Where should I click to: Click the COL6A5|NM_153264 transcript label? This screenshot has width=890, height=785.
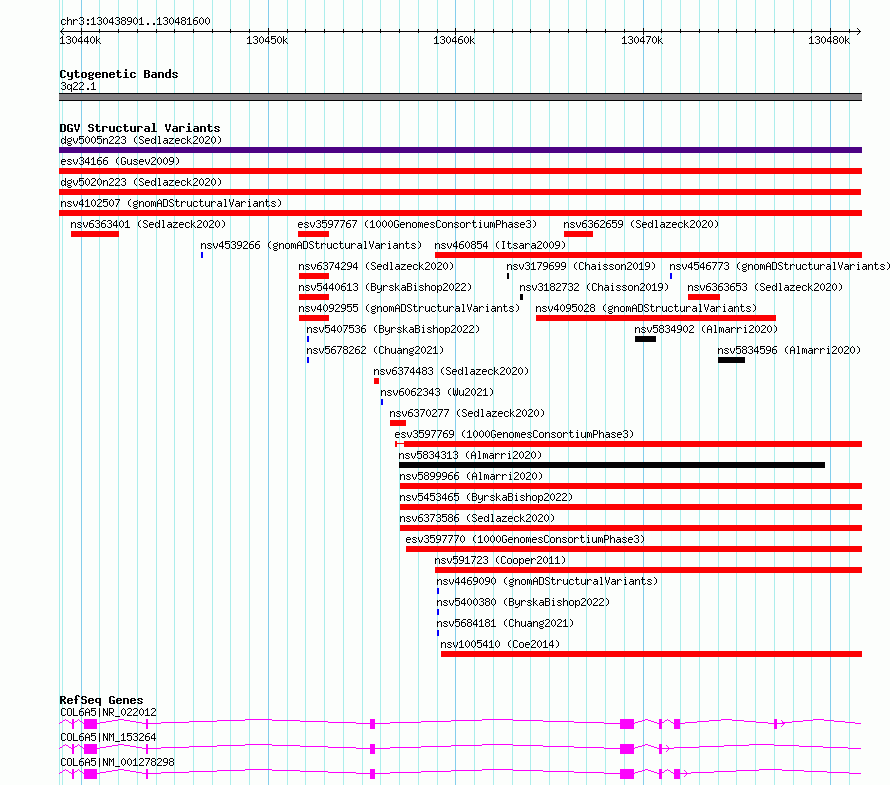click(108, 737)
